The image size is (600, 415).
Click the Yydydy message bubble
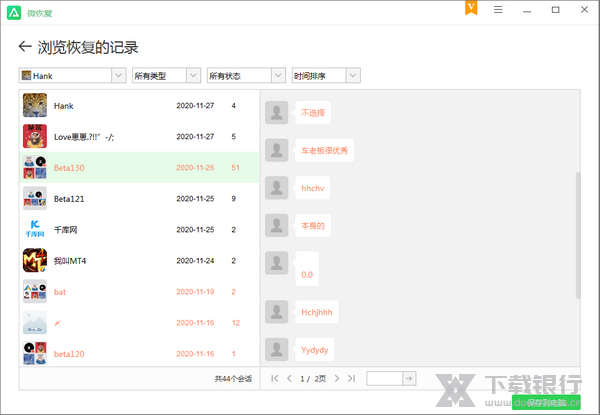[315, 349]
